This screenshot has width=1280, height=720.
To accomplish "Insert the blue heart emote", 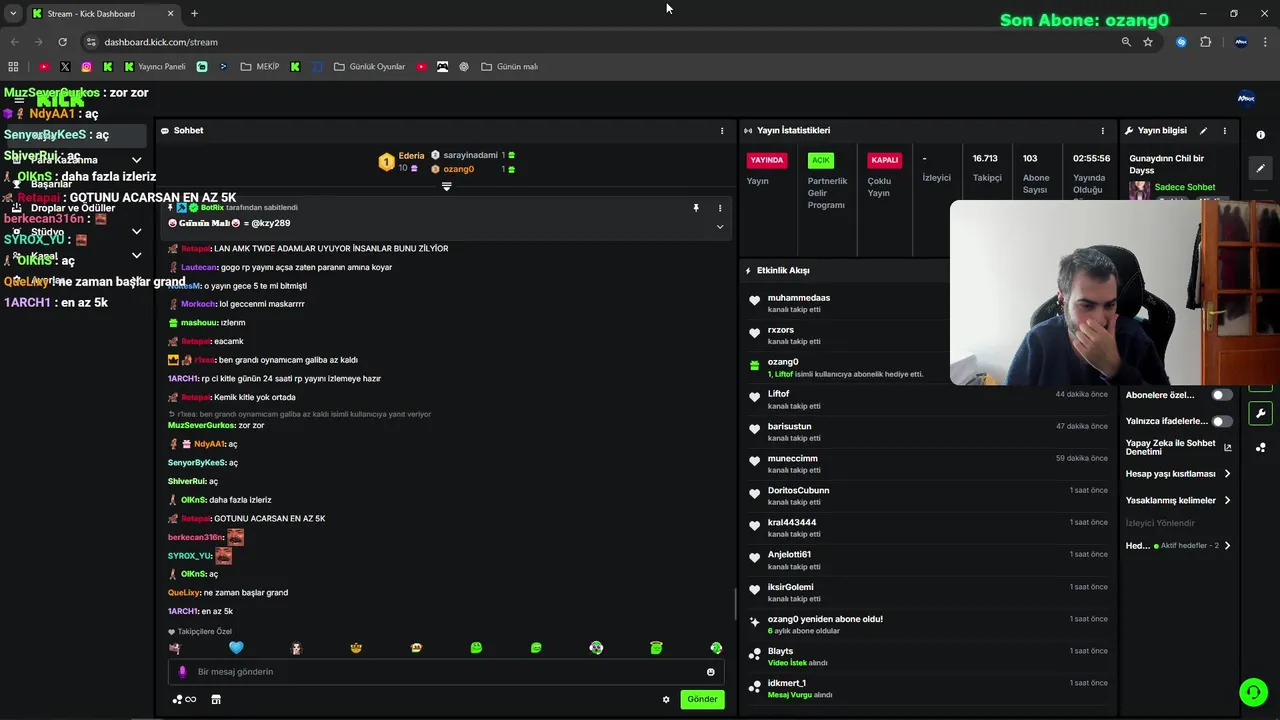I will (236, 648).
